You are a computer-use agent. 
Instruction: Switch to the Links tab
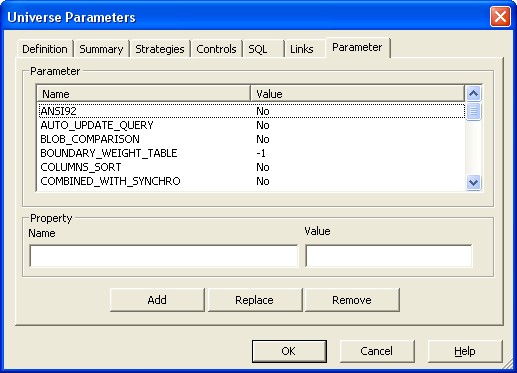point(305,49)
